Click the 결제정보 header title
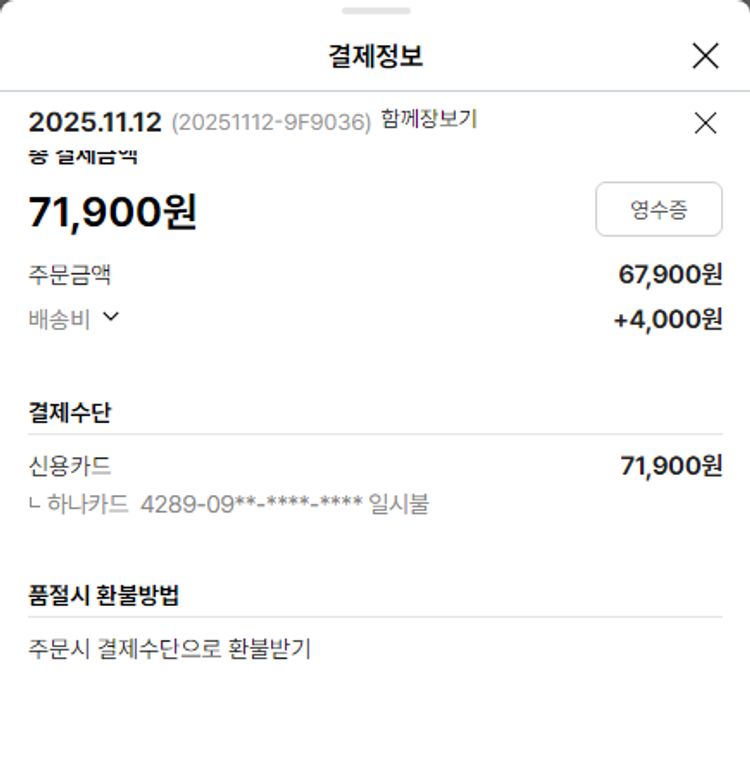This screenshot has height=769, width=750. tap(375, 56)
